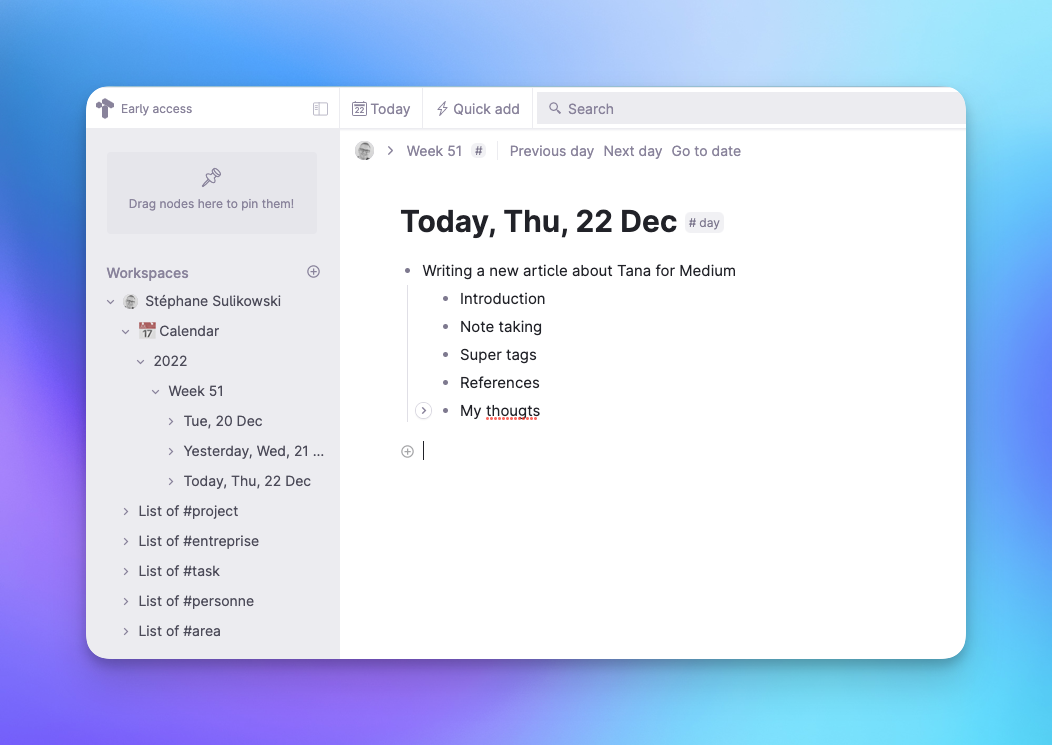This screenshot has width=1052, height=745.
Task: Open Quick add with lightning icon
Action: tap(478, 109)
